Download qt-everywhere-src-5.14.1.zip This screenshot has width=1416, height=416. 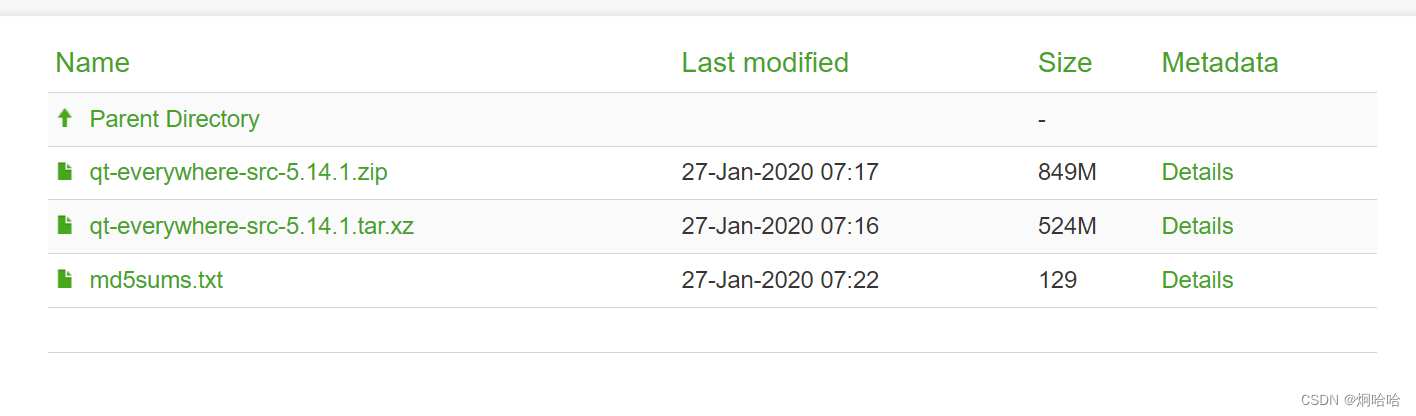pos(238,172)
